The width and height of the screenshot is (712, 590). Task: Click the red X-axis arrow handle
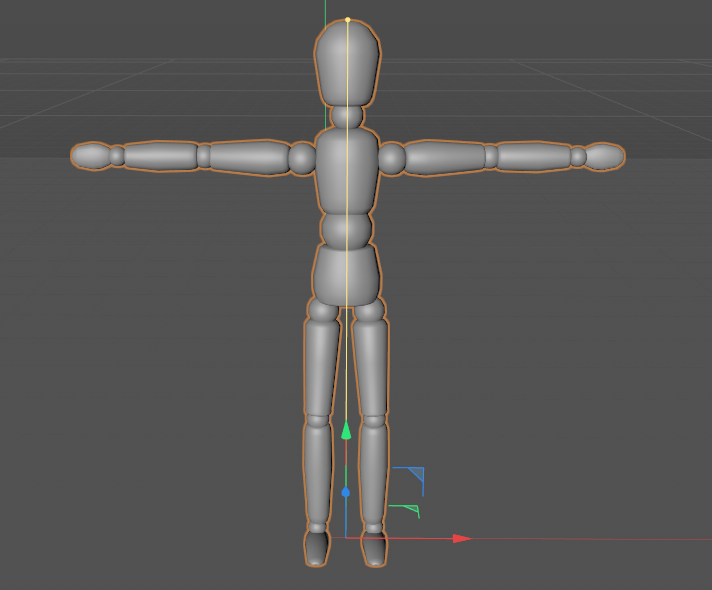(x=461, y=538)
